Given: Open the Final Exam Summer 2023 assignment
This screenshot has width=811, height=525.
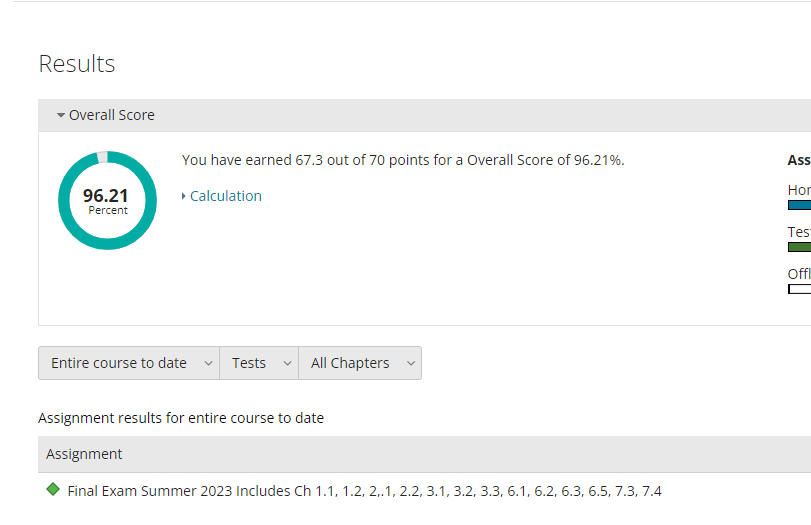Looking at the screenshot, I should coord(364,491).
